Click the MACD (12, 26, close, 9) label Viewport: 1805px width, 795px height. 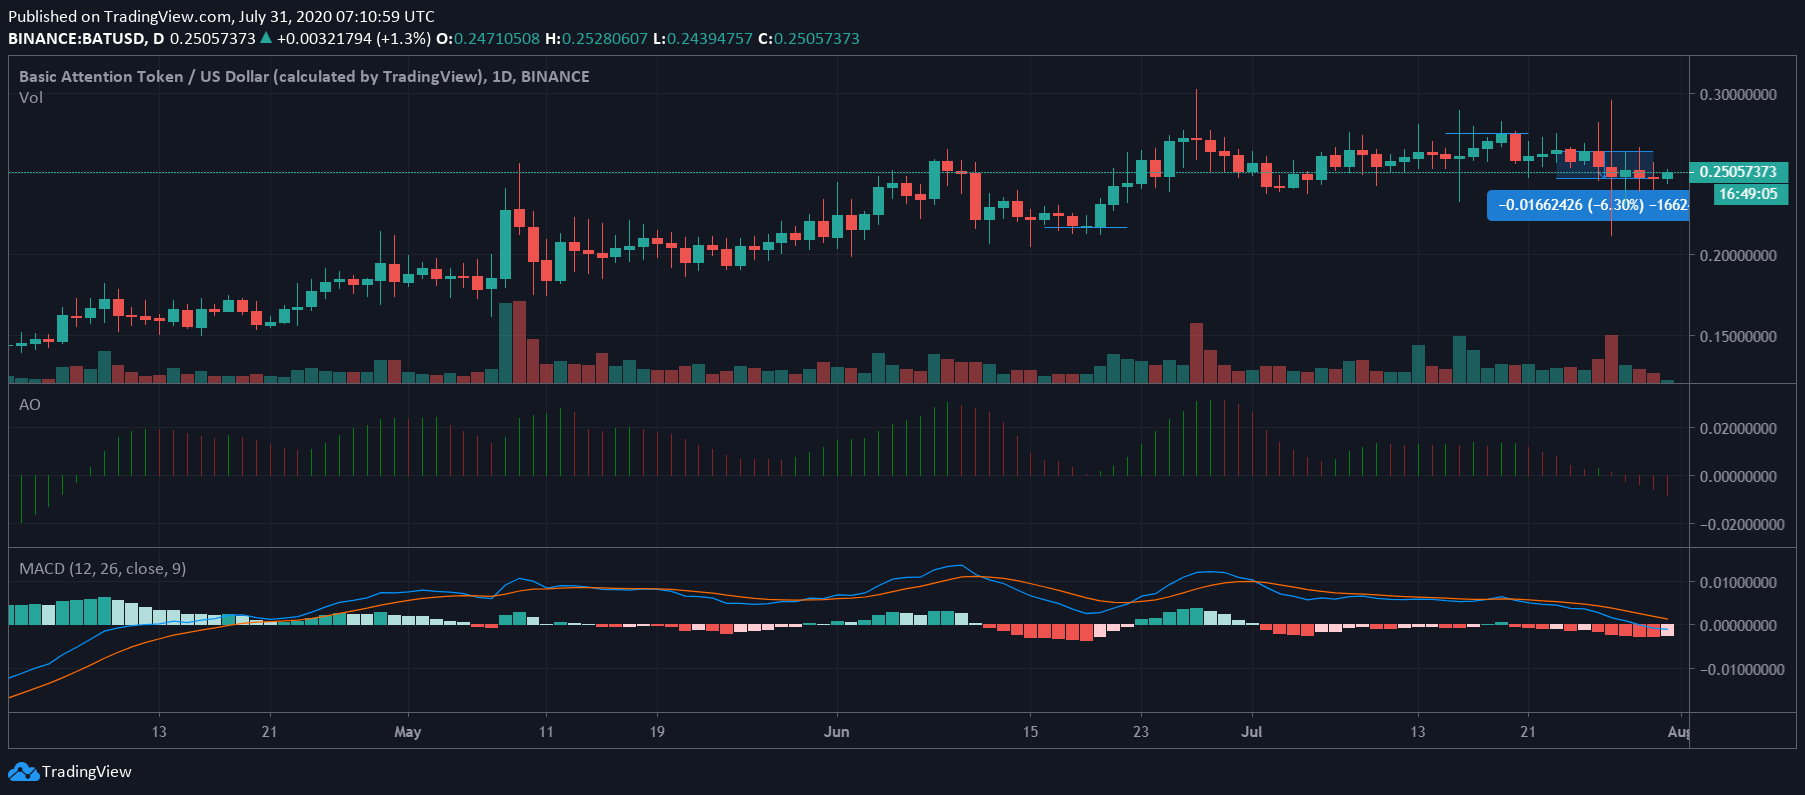click(102, 569)
